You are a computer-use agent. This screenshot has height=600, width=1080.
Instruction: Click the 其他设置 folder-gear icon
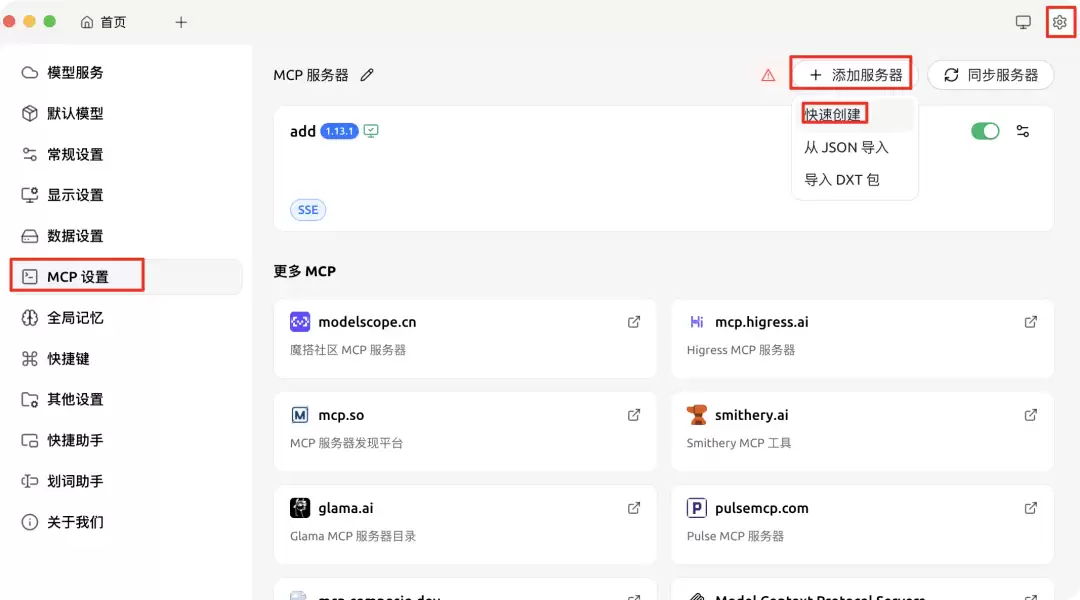[x=30, y=400]
